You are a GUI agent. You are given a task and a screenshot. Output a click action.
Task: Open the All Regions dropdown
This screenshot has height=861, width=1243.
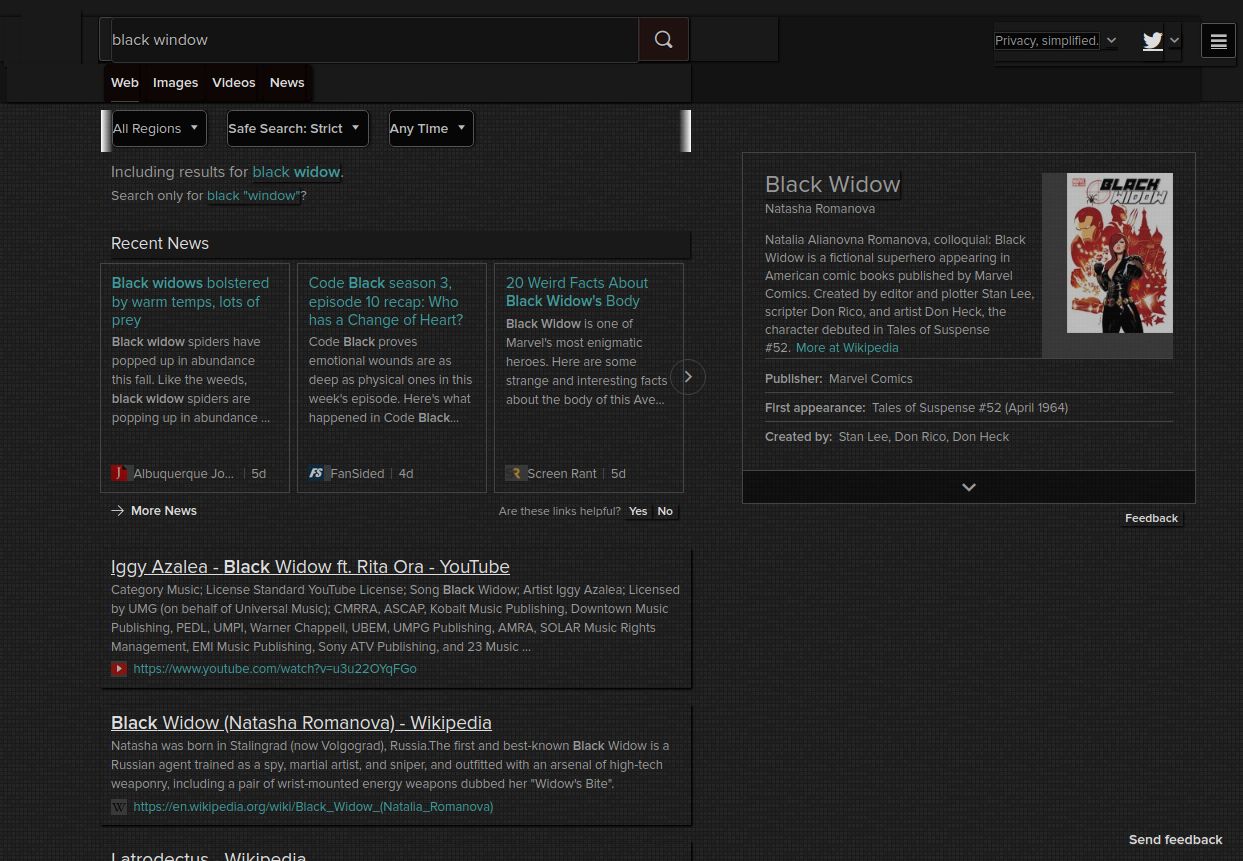[154, 128]
